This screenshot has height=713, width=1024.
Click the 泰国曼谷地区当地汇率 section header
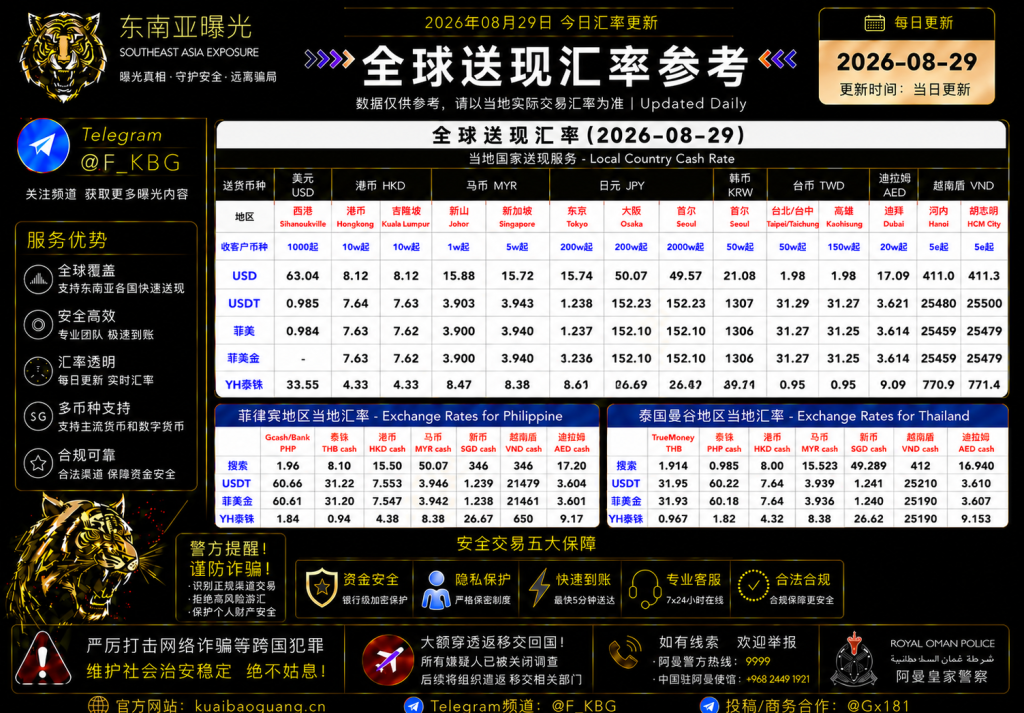(x=807, y=415)
